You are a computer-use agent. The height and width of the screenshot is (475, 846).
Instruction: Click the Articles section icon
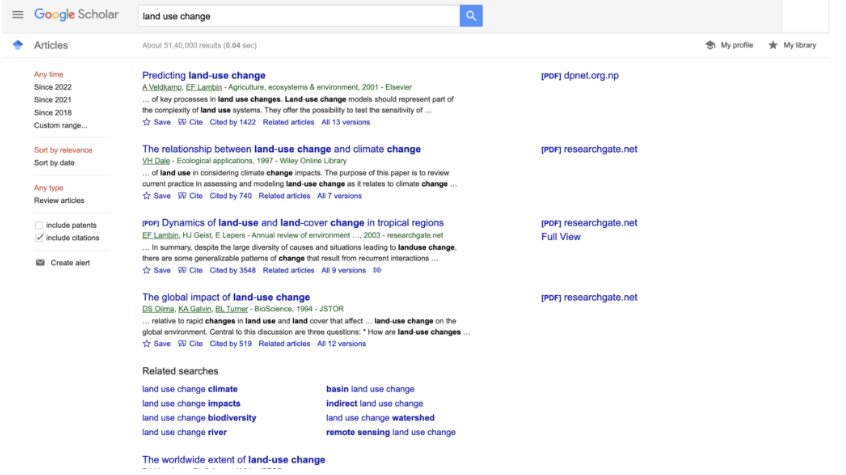tap(17, 46)
